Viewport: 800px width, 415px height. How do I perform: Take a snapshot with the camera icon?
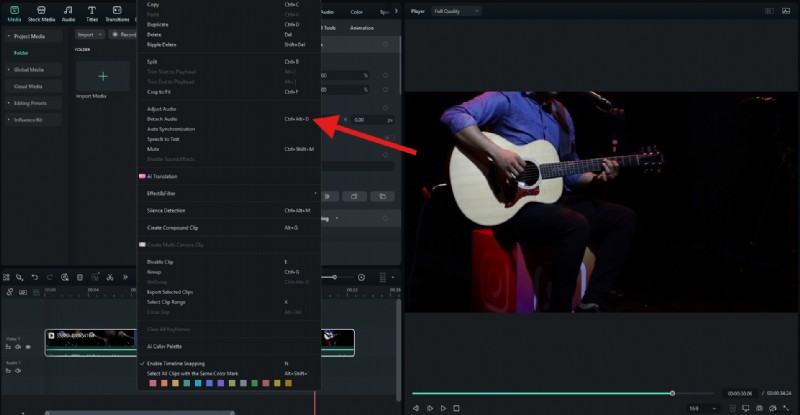pyautogui.click(x=759, y=408)
